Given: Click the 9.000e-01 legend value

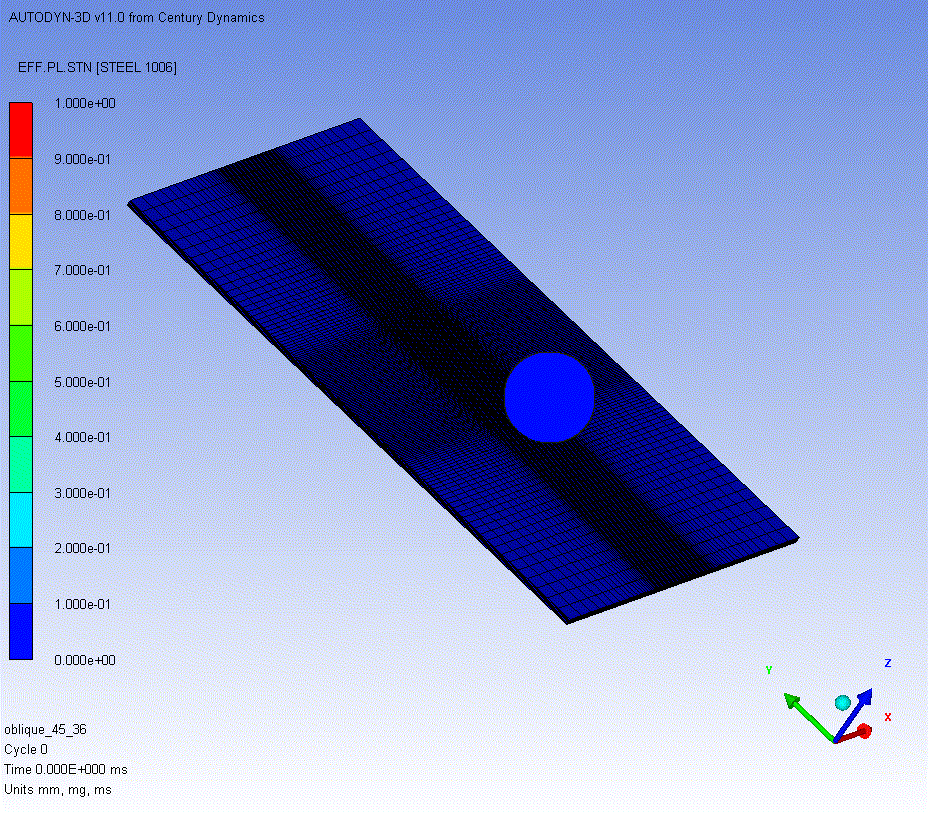Looking at the screenshot, I should click(82, 159).
